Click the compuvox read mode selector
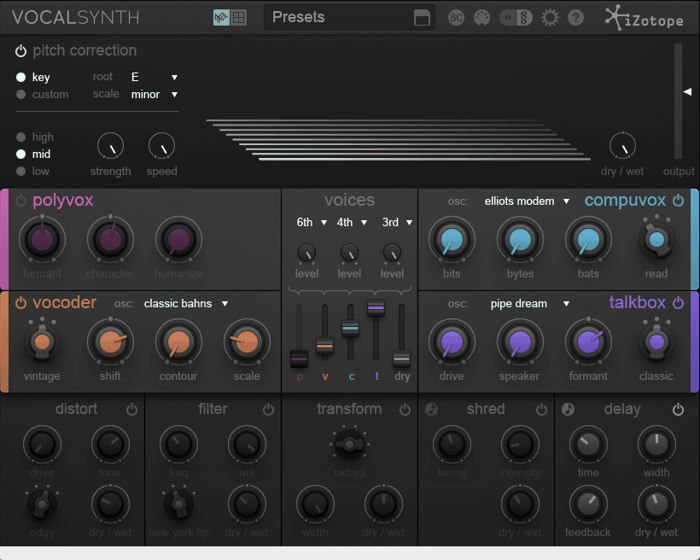The image size is (700, 560). click(656, 239)
